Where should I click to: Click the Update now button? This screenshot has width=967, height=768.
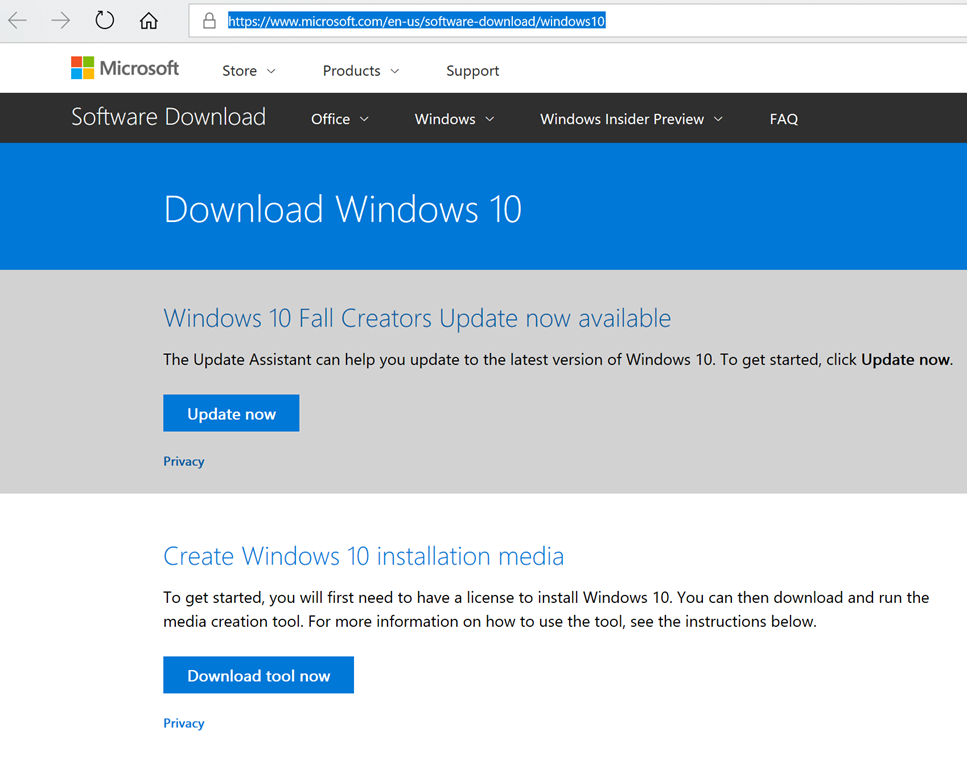click(231, 414)
